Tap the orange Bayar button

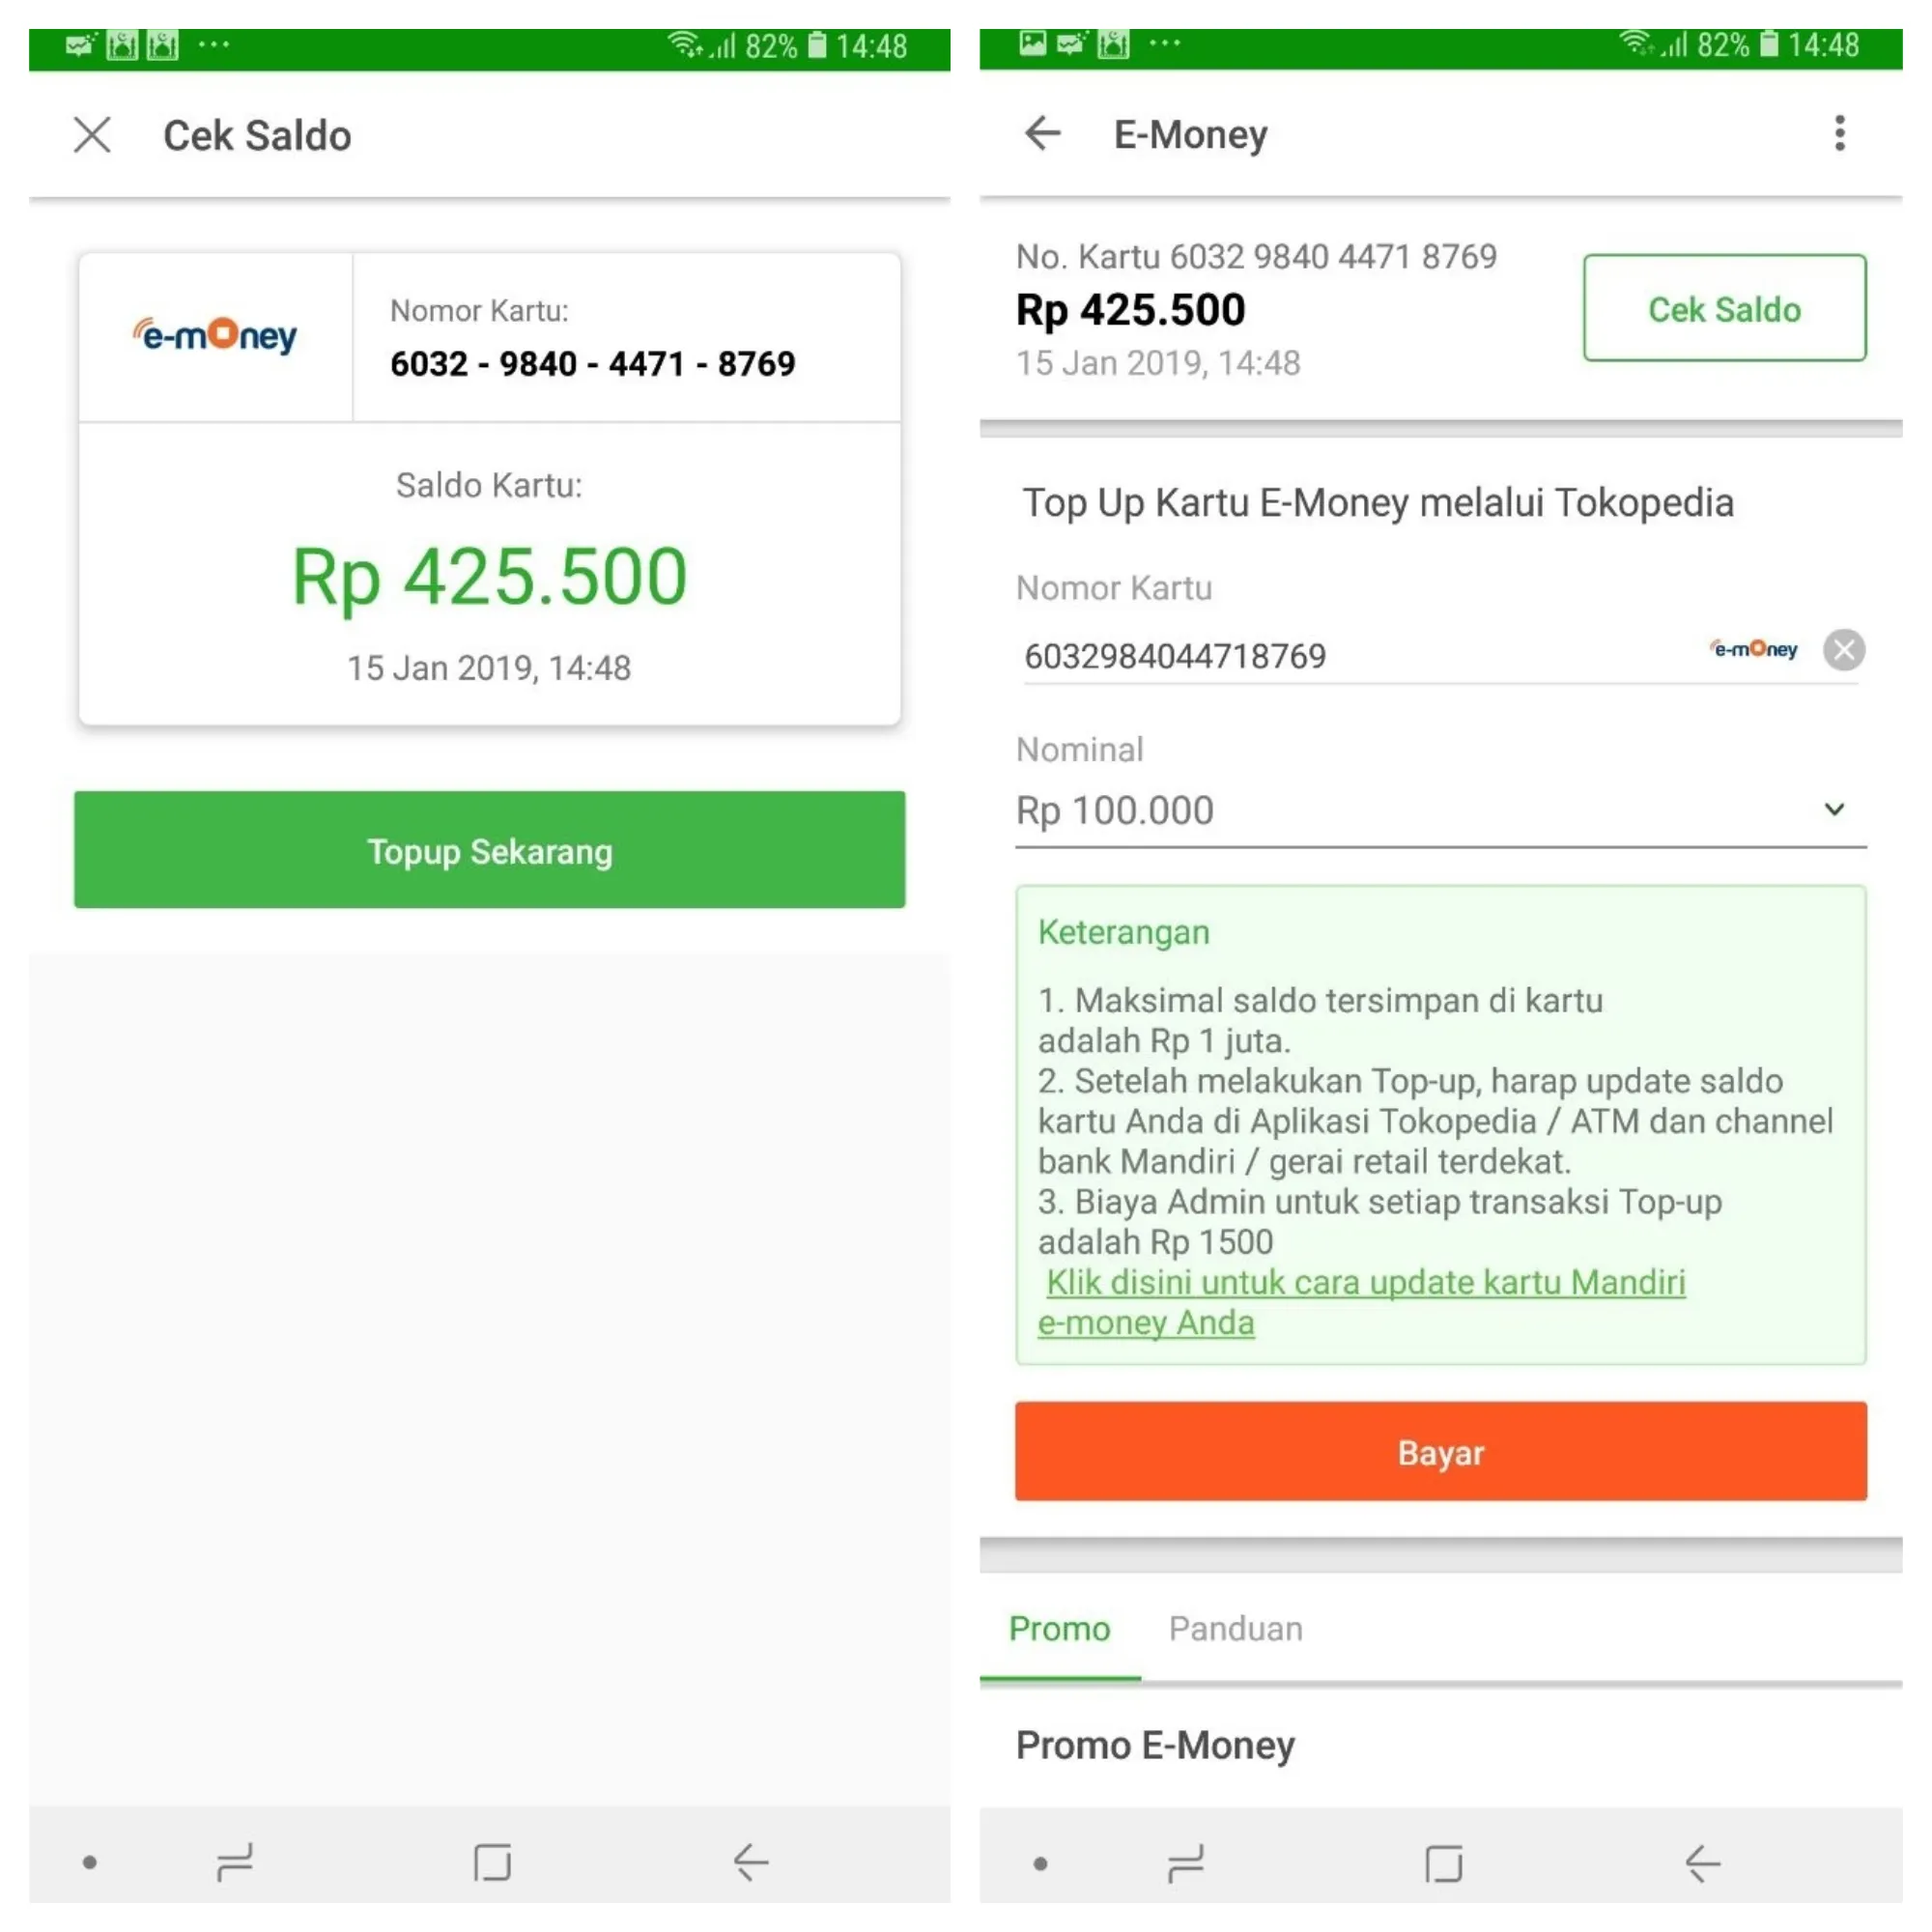(x=1440, y=1453)
